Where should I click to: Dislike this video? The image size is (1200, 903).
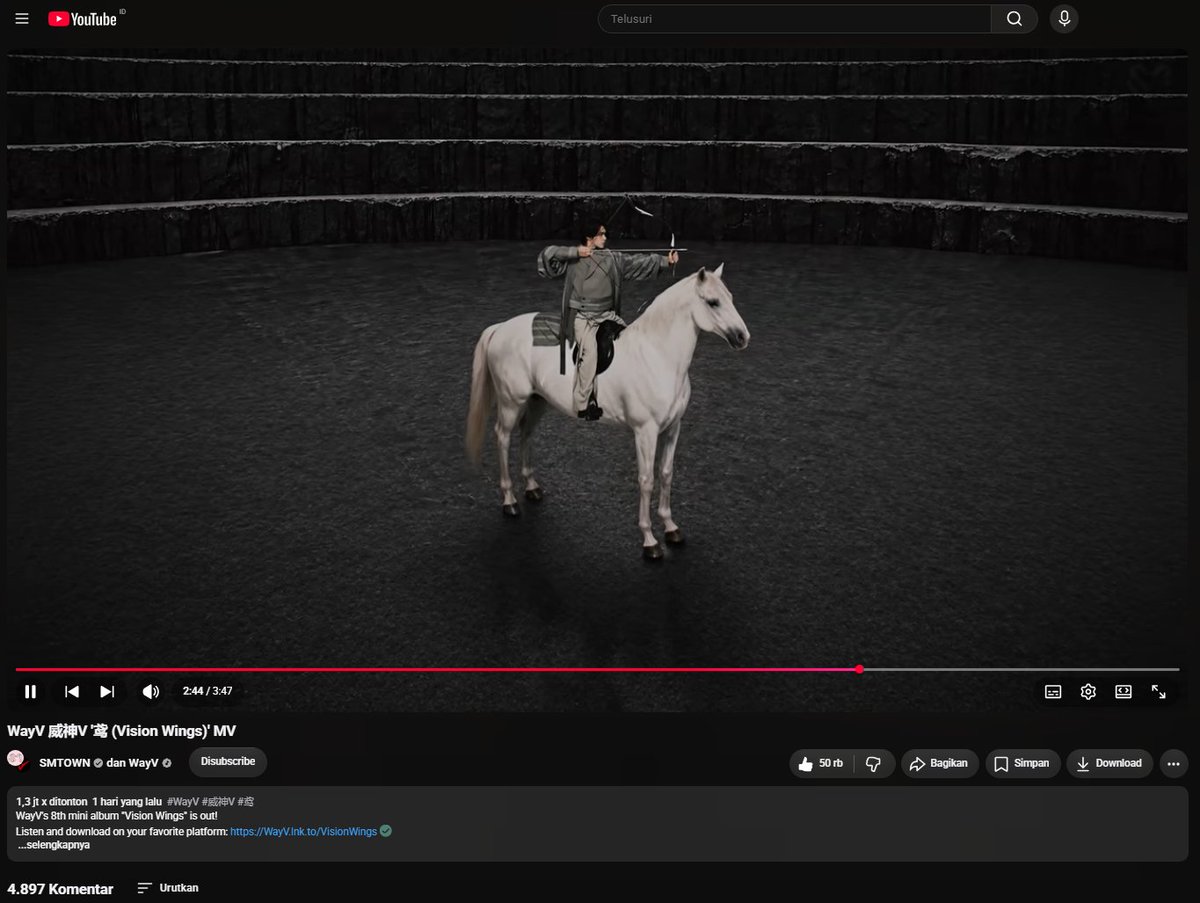pos(874,763)
